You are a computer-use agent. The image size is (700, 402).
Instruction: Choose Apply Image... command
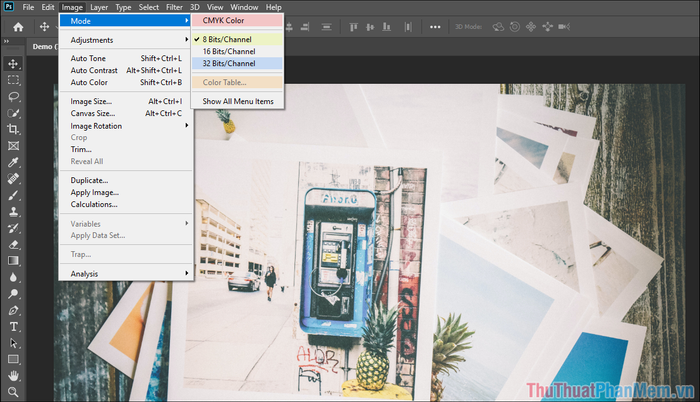(126, 193)
